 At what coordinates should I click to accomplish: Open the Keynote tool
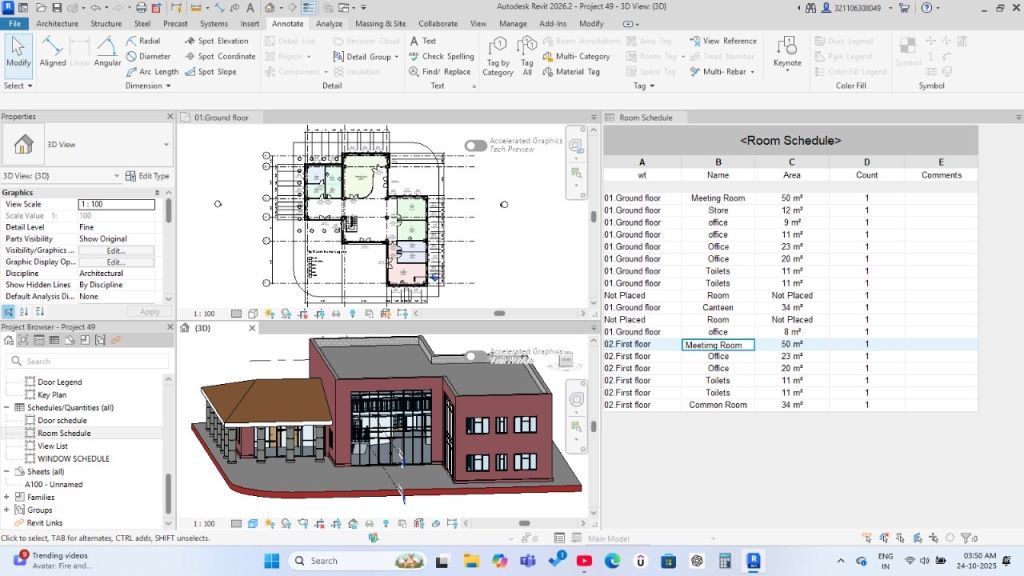787,50
